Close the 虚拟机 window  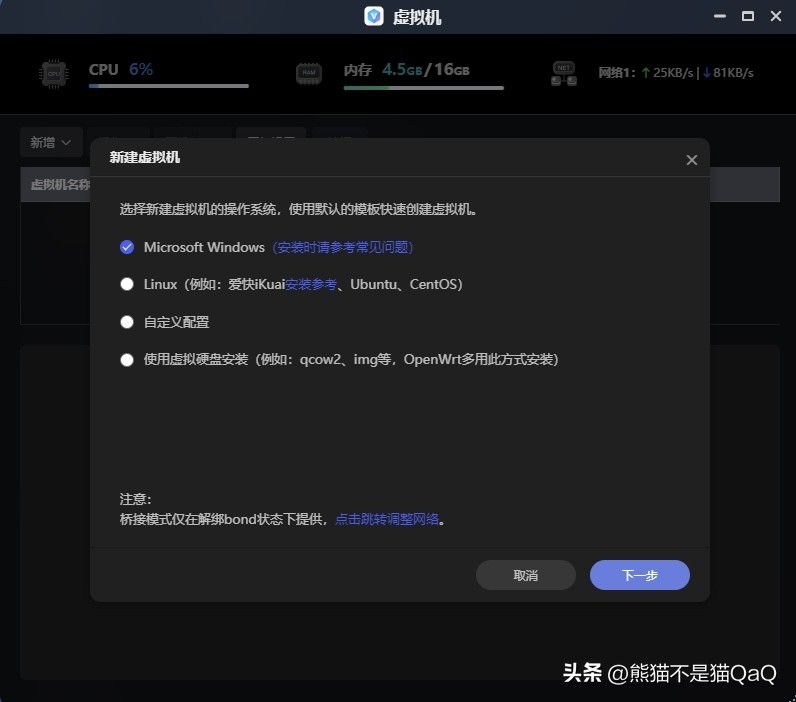[x=776, y=16]
